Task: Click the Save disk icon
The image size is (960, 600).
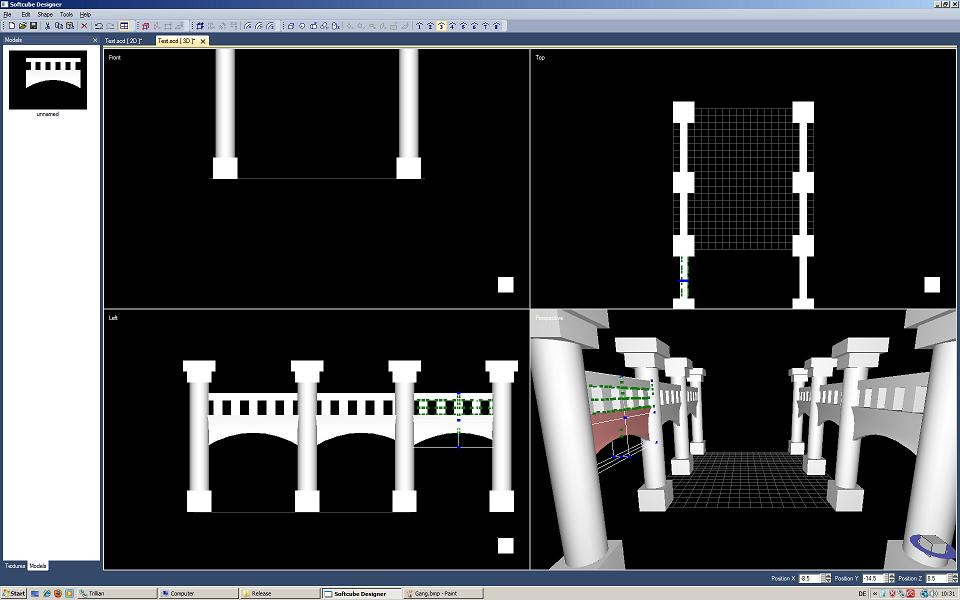Action: point(33,25)
